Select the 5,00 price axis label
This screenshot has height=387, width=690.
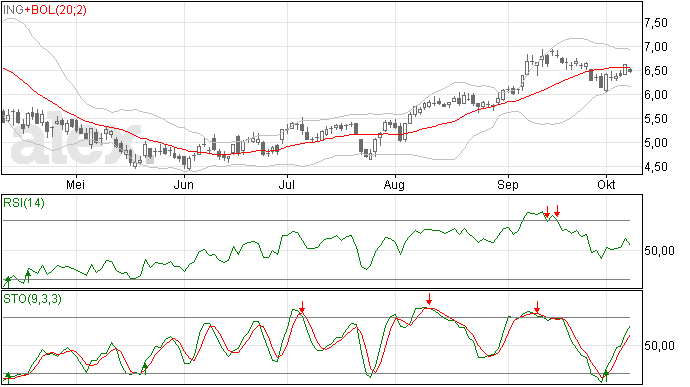click(656, 143)
